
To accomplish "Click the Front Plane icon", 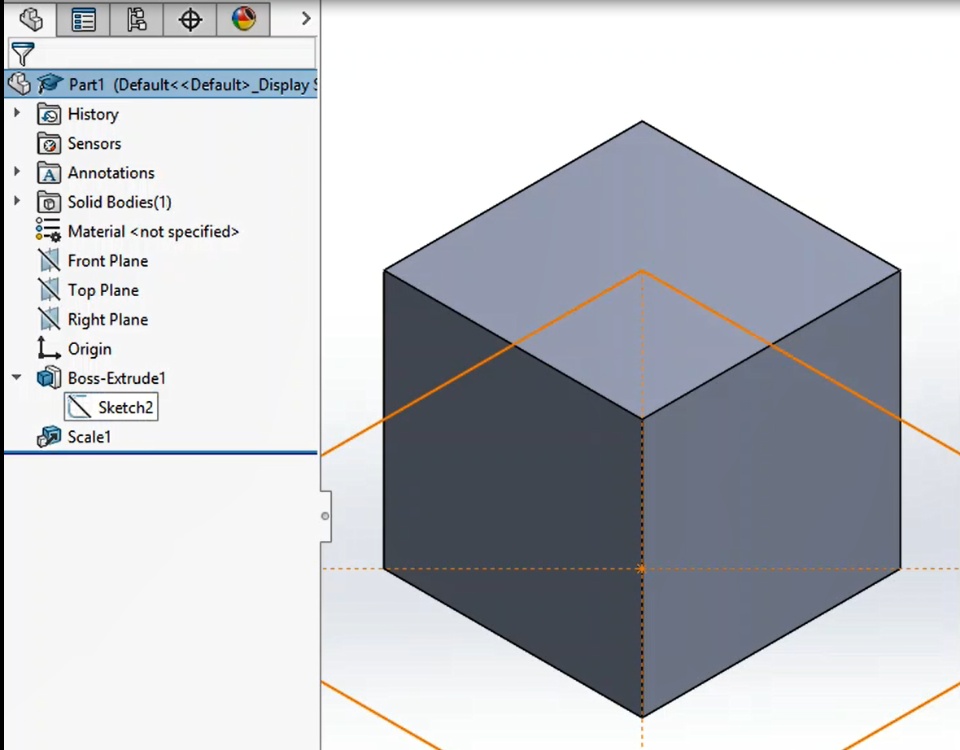I will 49,261.
